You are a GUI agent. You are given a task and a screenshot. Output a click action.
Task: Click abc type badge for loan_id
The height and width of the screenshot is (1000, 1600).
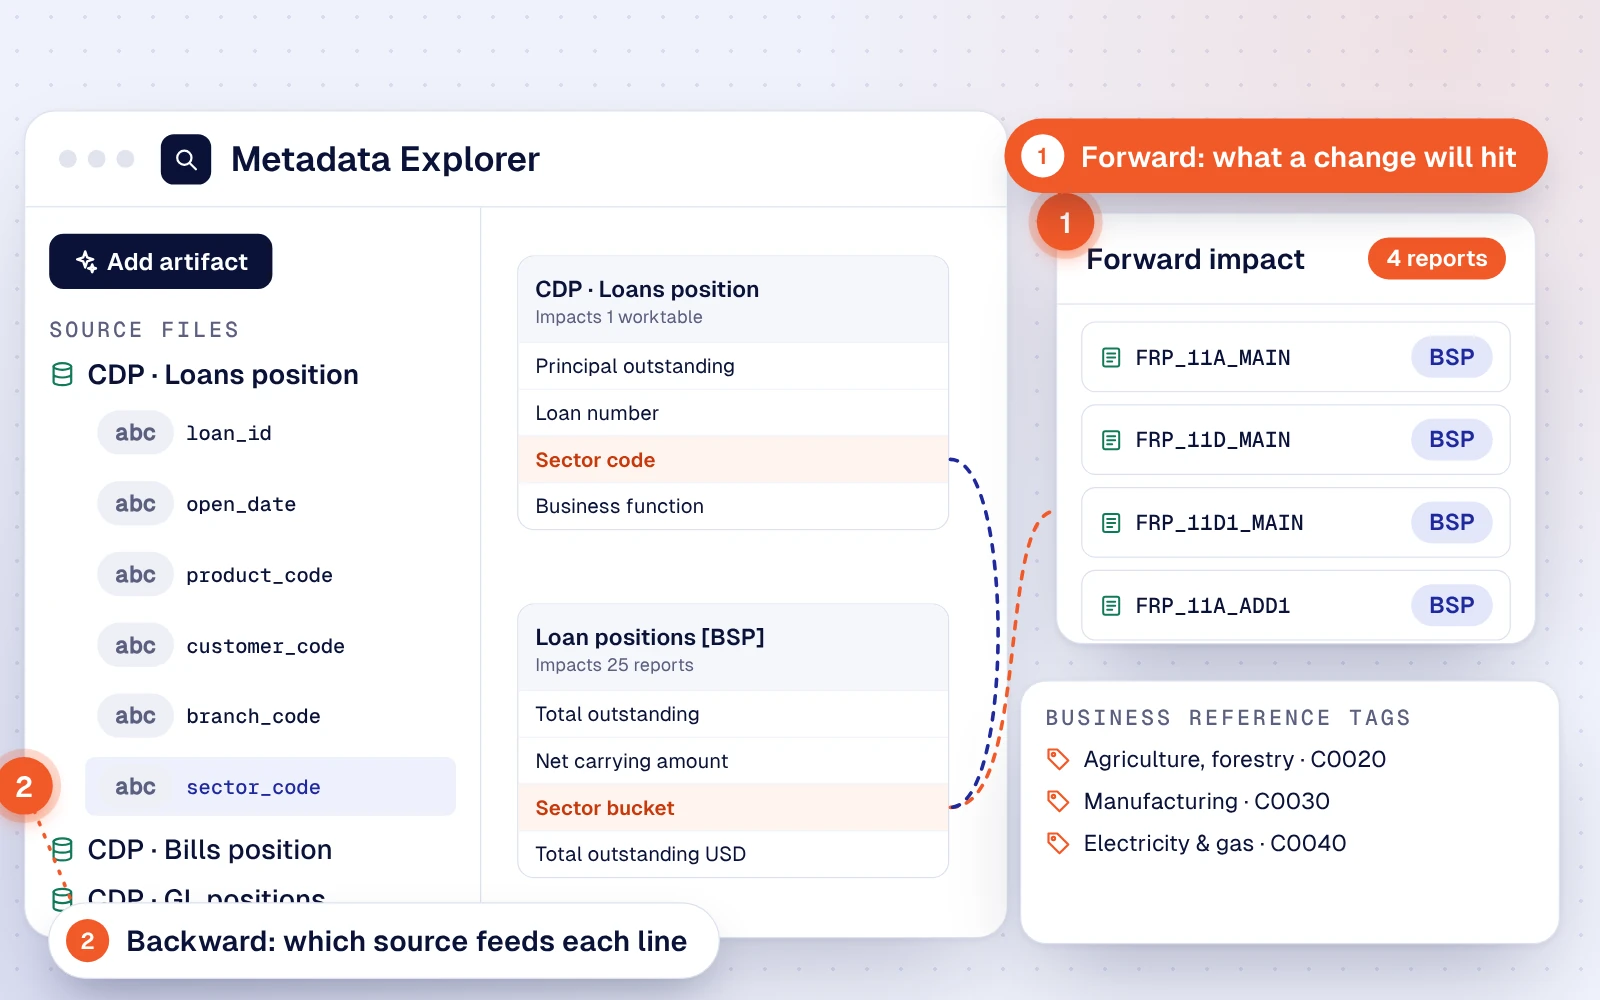click(x=135, y=433)
